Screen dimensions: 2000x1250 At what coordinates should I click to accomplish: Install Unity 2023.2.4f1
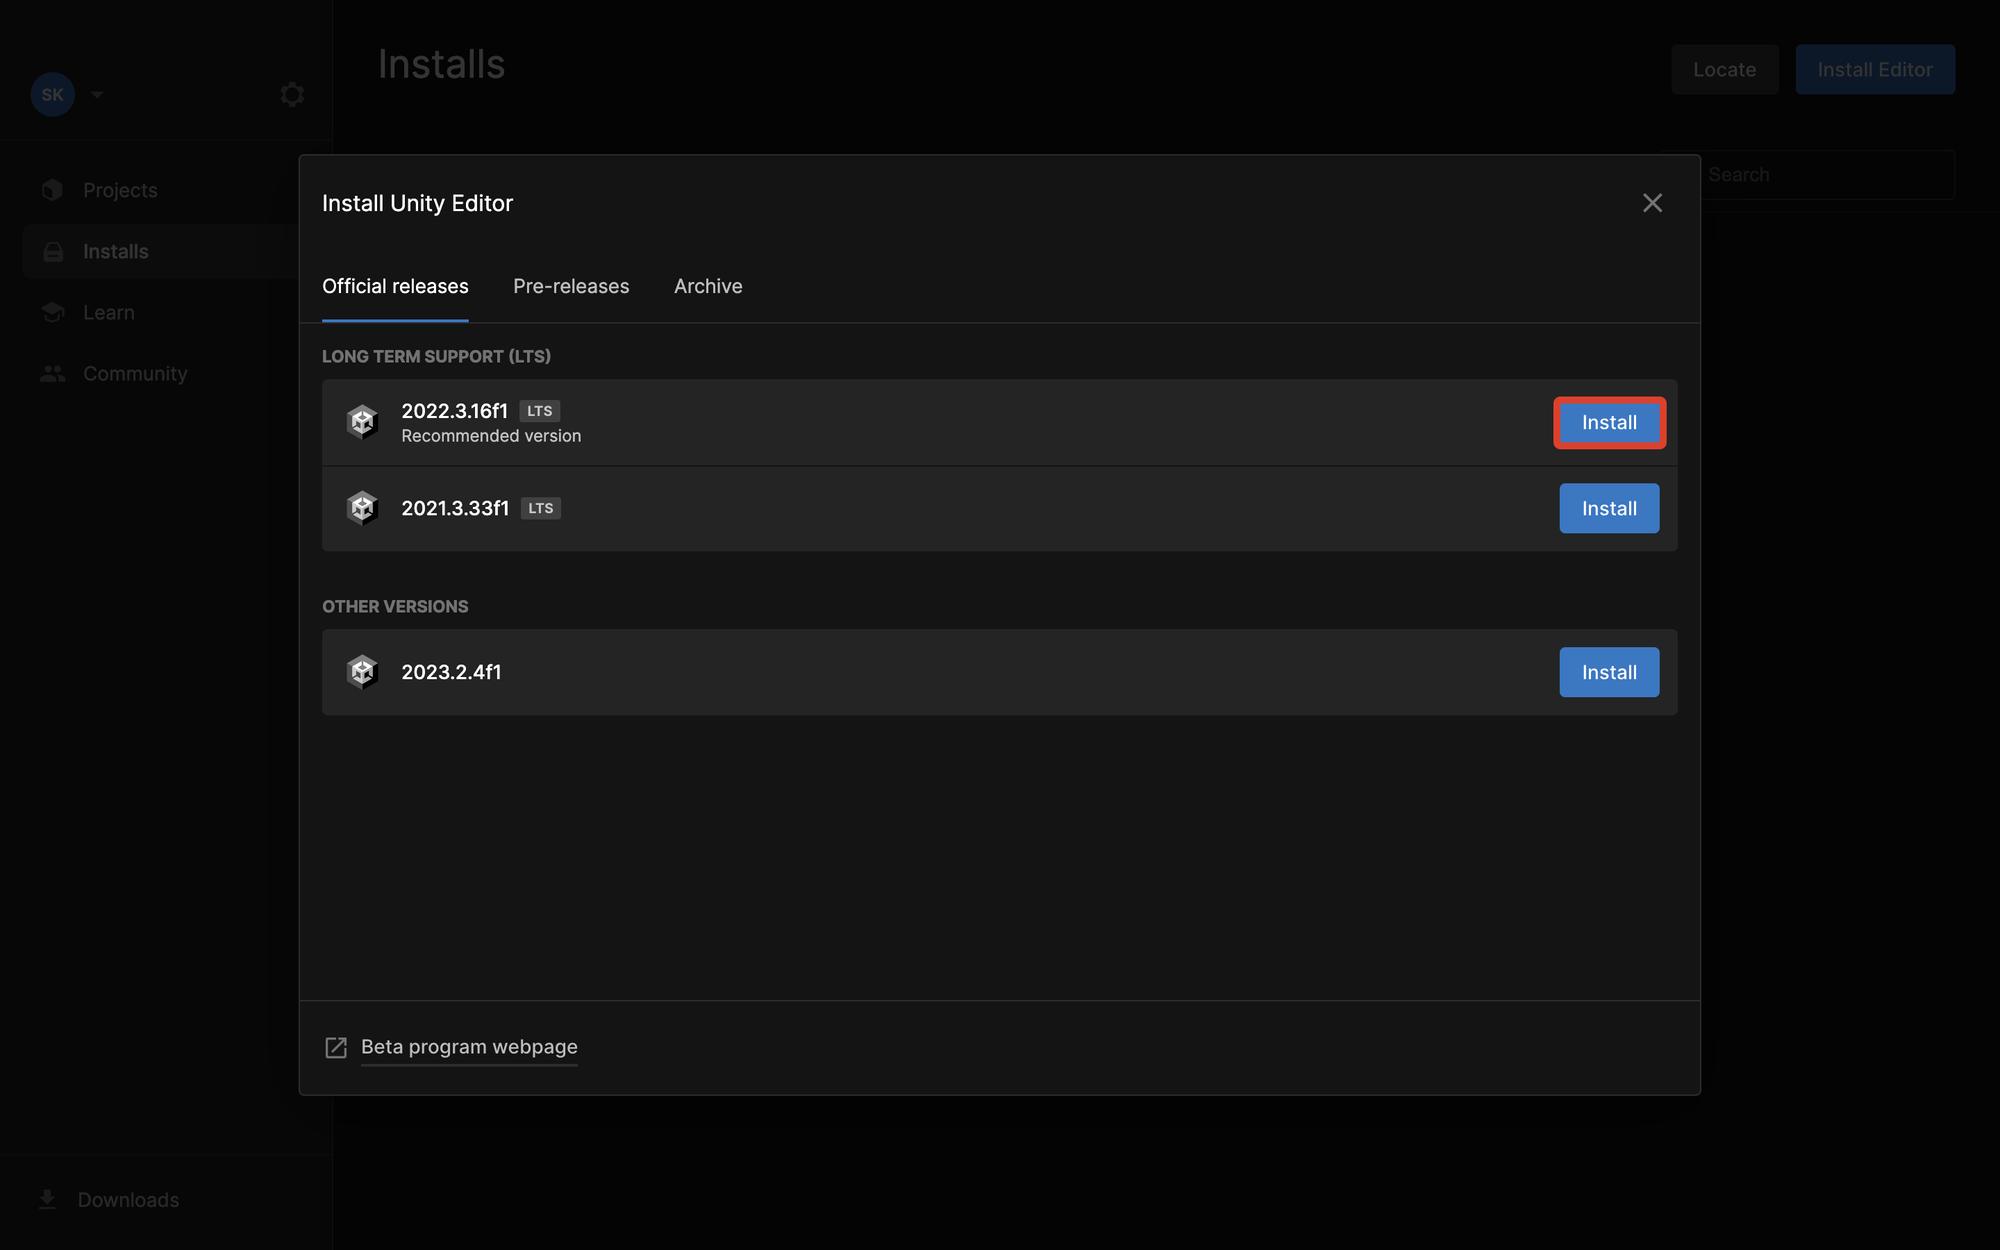(x=1609, y=672)
